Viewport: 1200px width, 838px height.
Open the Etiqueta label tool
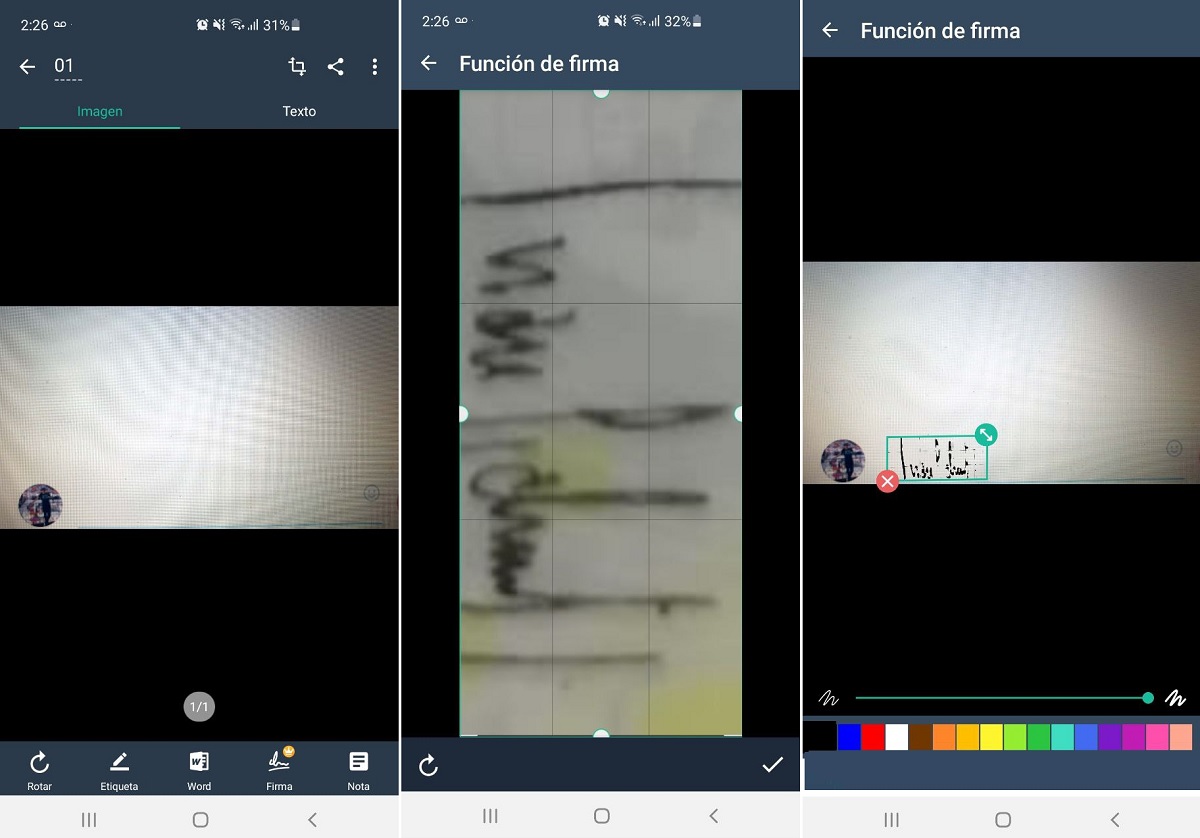click(x=119, y=765)
